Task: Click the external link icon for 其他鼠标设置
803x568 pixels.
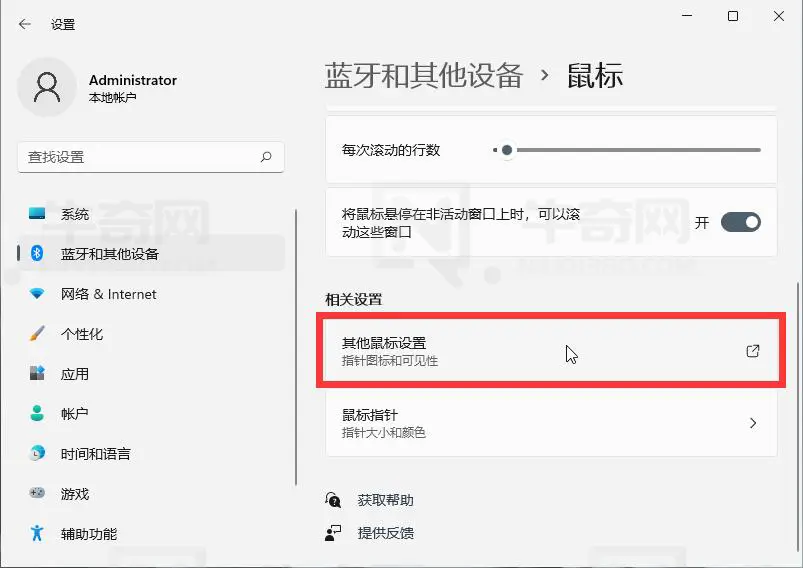Action: pyautogui.click(x=753, y=351)
